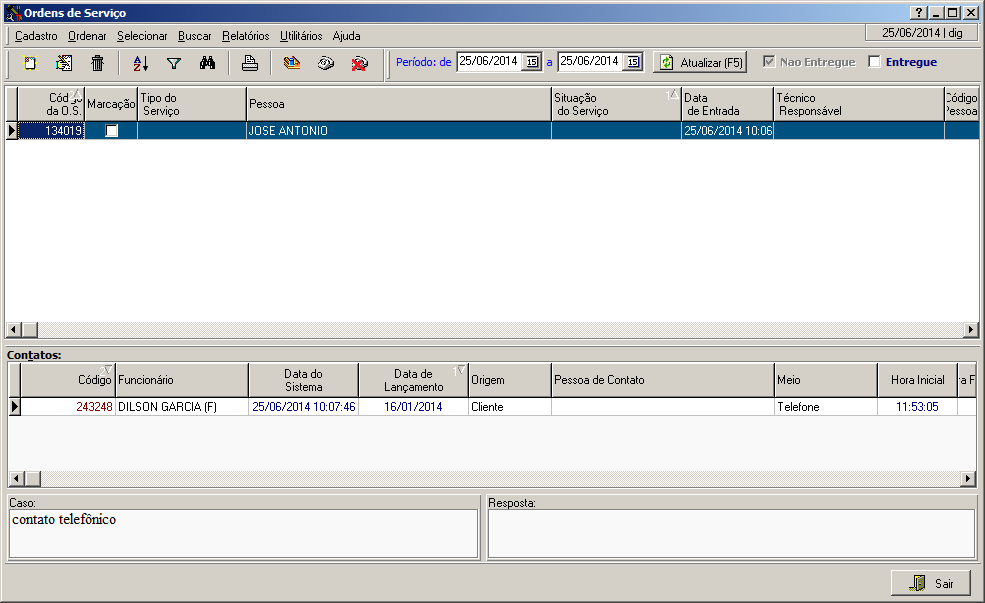Click the A-Z sort icon
This screenshot has height=603, width=985.
coord(140,63)
